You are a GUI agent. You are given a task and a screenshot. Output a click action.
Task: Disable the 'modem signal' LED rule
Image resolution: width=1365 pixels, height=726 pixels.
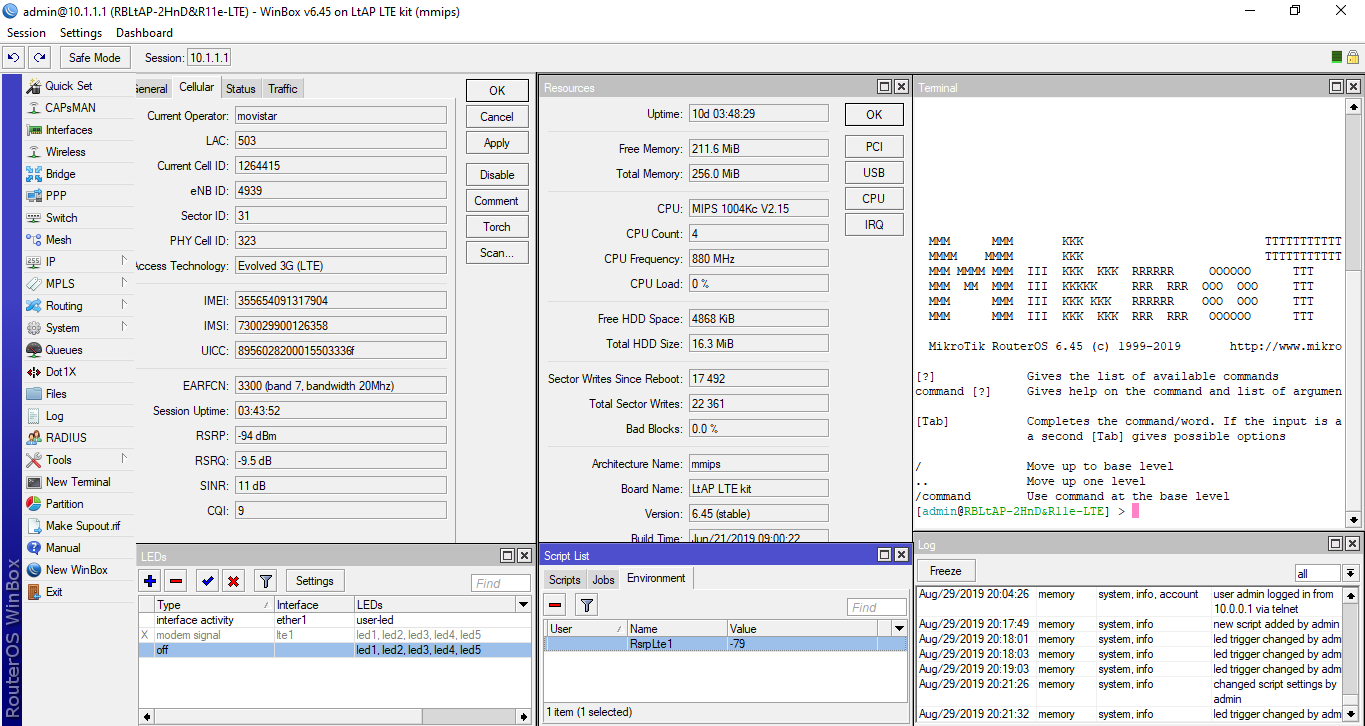(232, 580)
